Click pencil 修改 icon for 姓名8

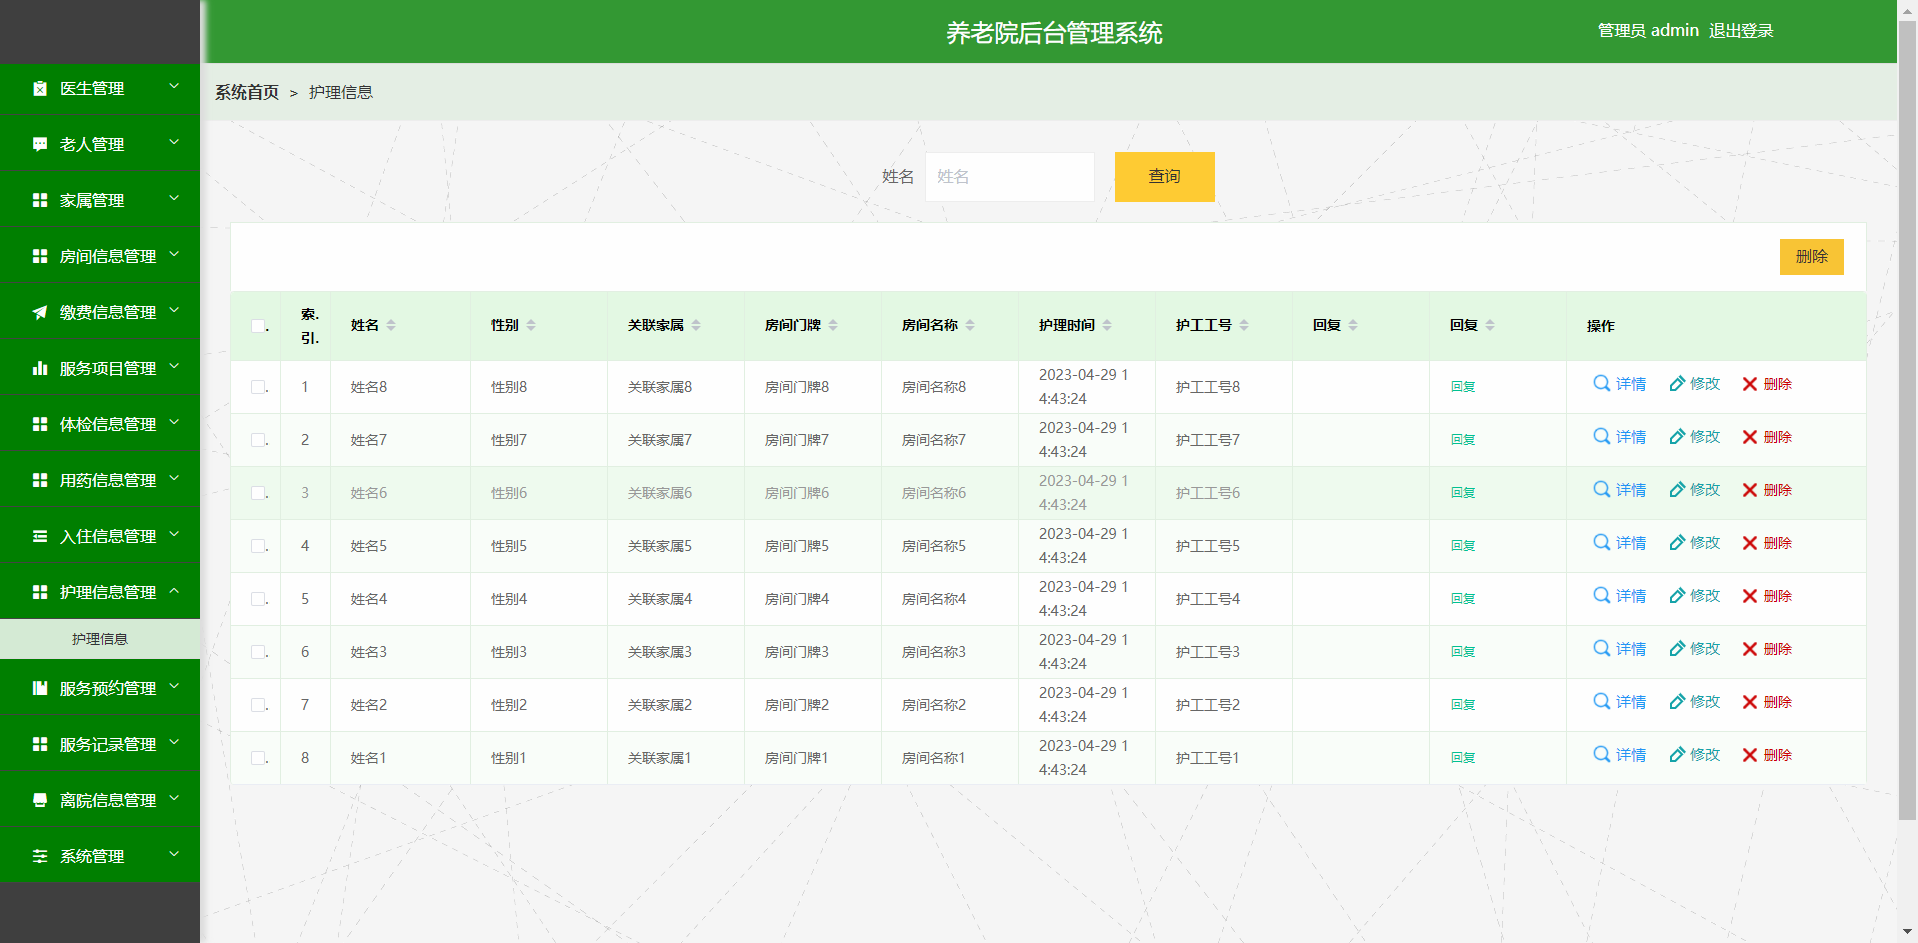click(x=1677, y=384)
